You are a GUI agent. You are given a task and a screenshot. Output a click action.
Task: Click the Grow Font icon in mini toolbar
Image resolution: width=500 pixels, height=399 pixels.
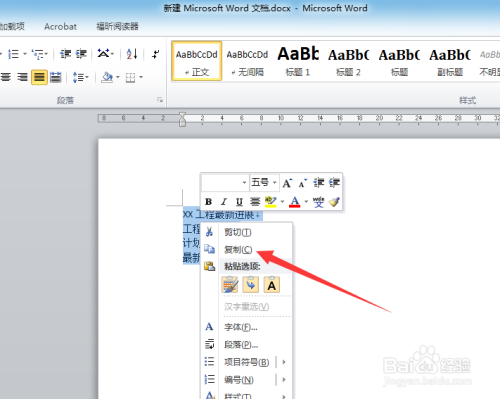(287, 183)
